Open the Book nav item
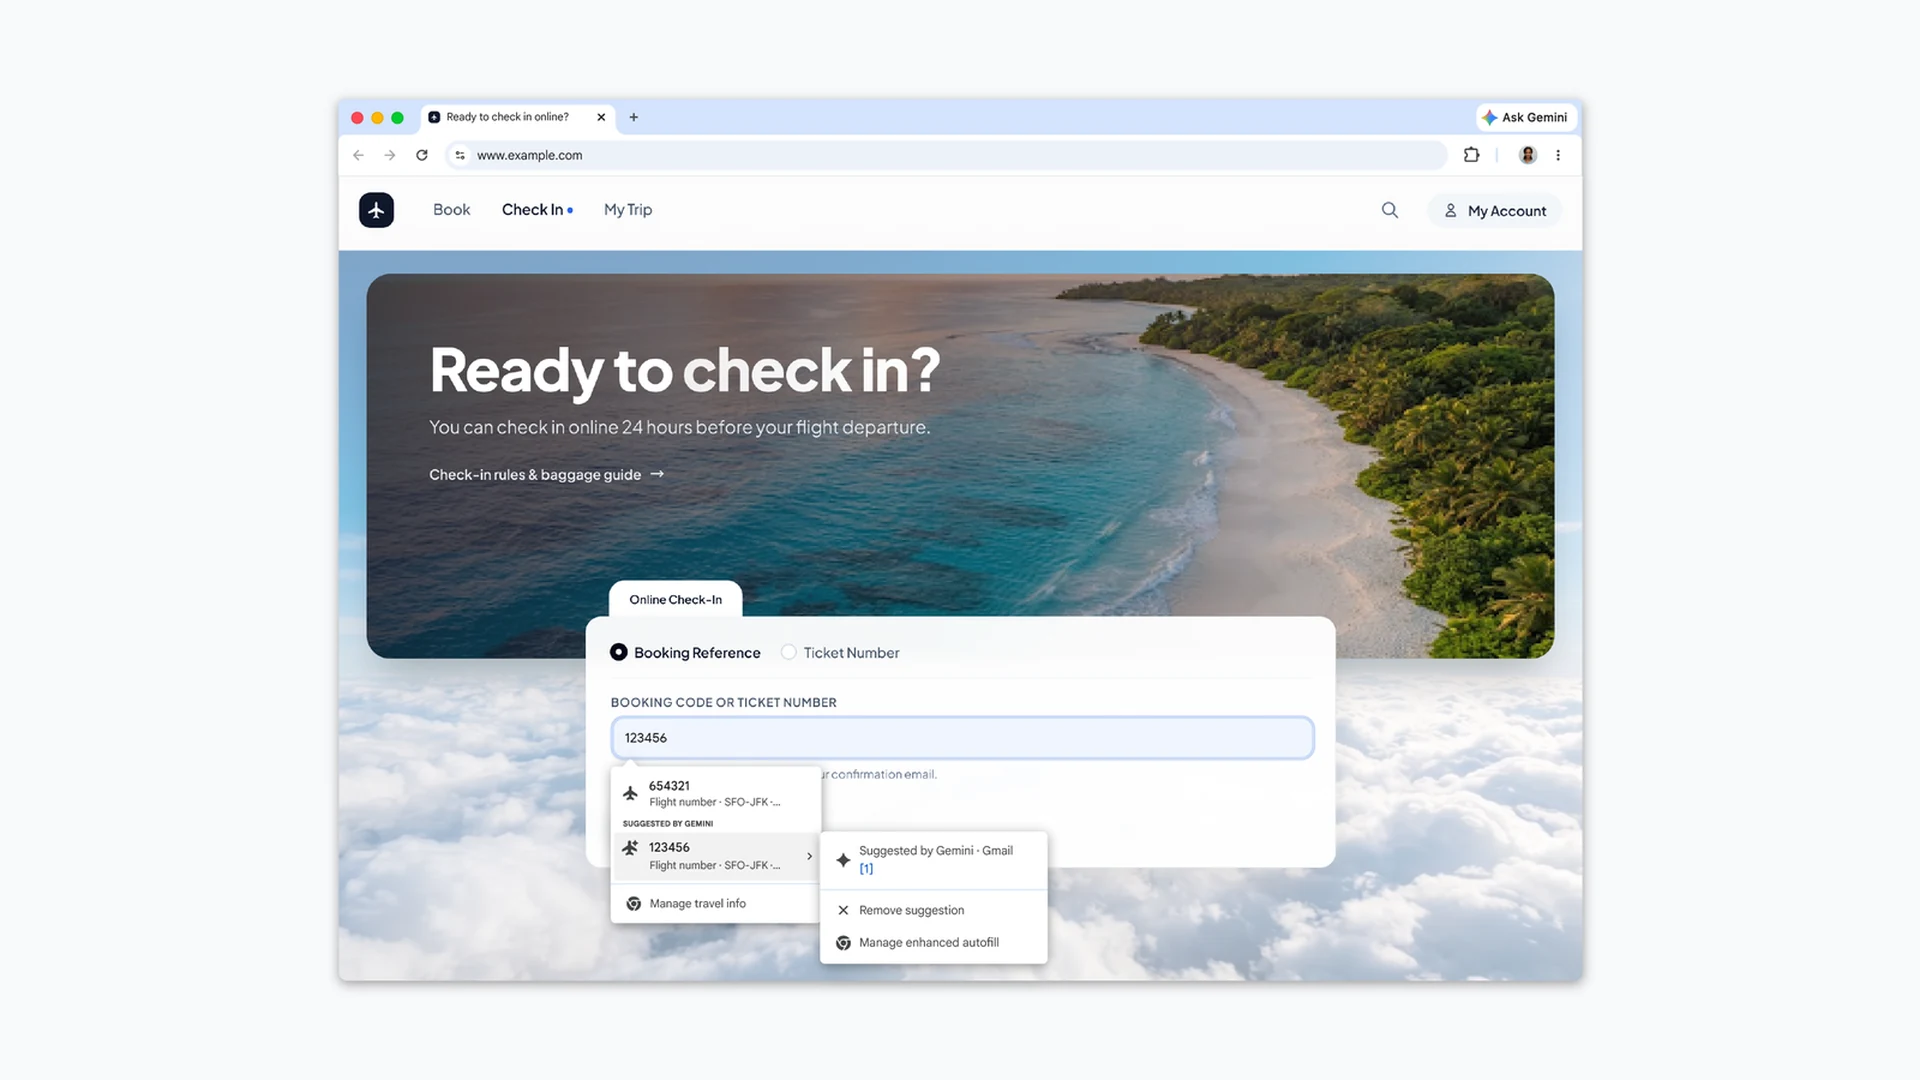 451,210
